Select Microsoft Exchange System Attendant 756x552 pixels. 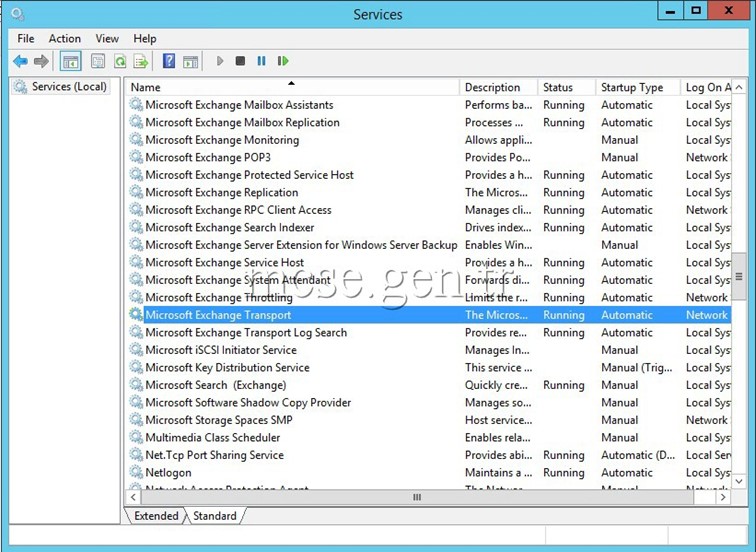coord(429,280)
